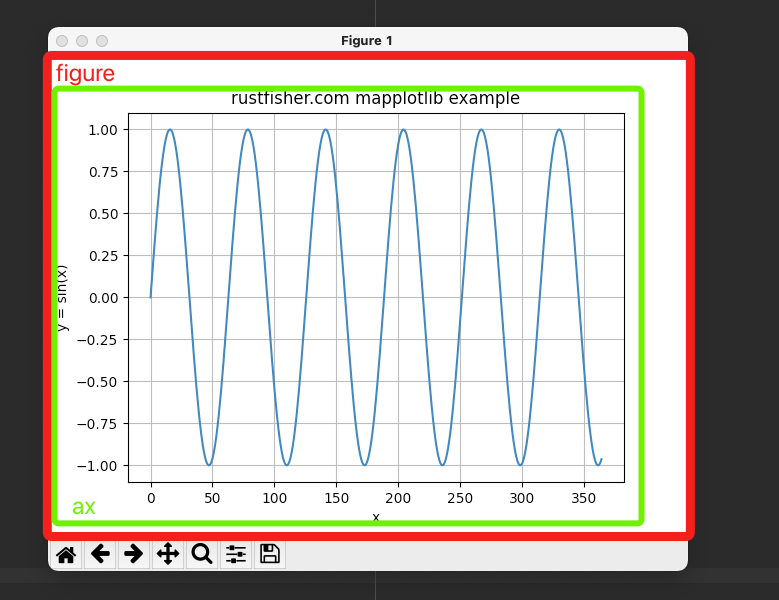779x600 pixels.
Task: Click the first peak of the sine curve
Action: (170, 129)
